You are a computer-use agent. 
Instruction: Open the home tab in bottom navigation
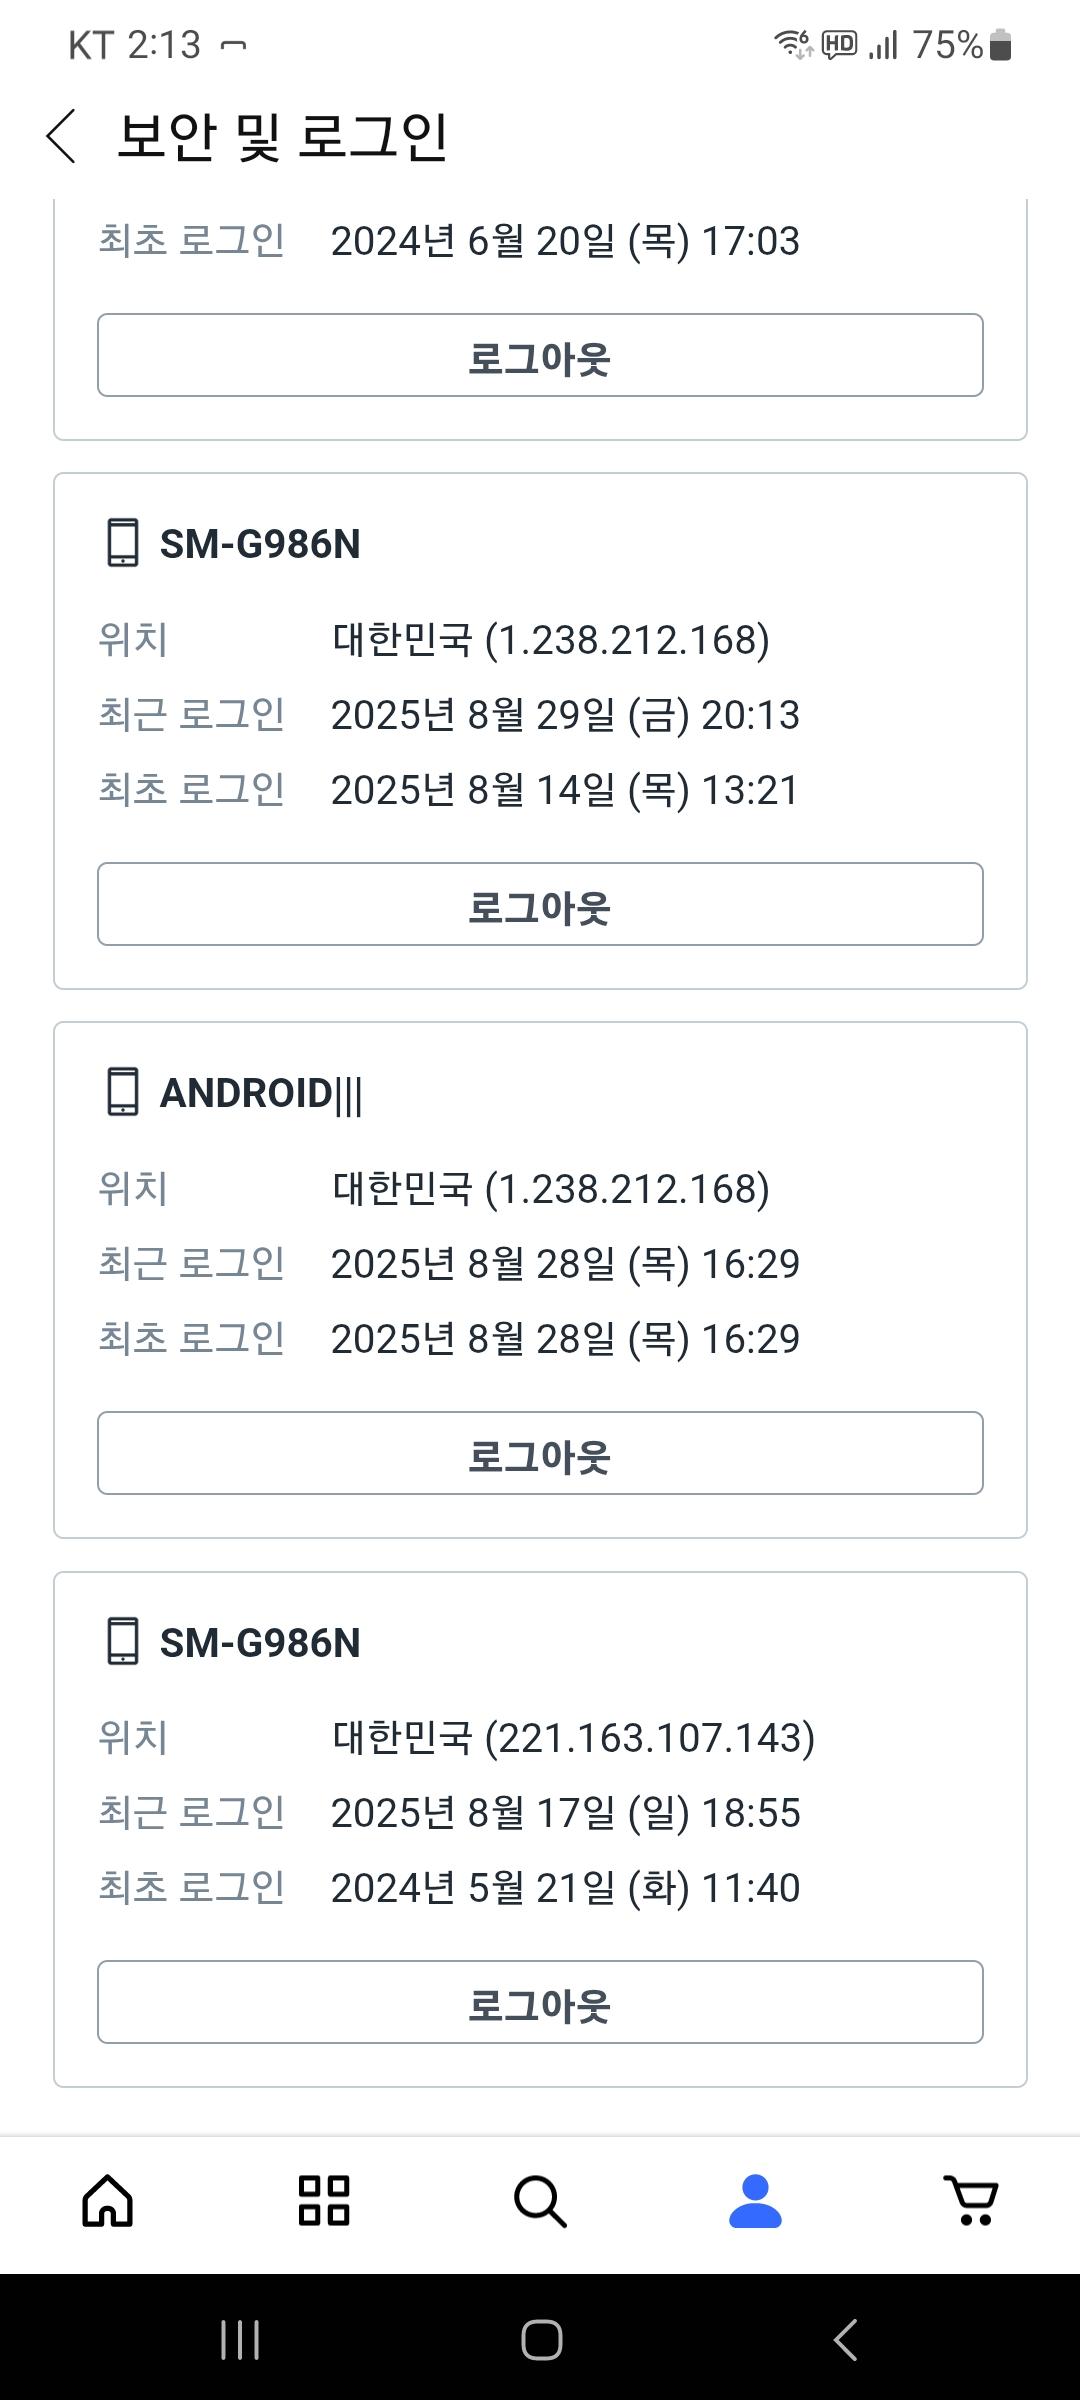click(x=108, y=2201)
